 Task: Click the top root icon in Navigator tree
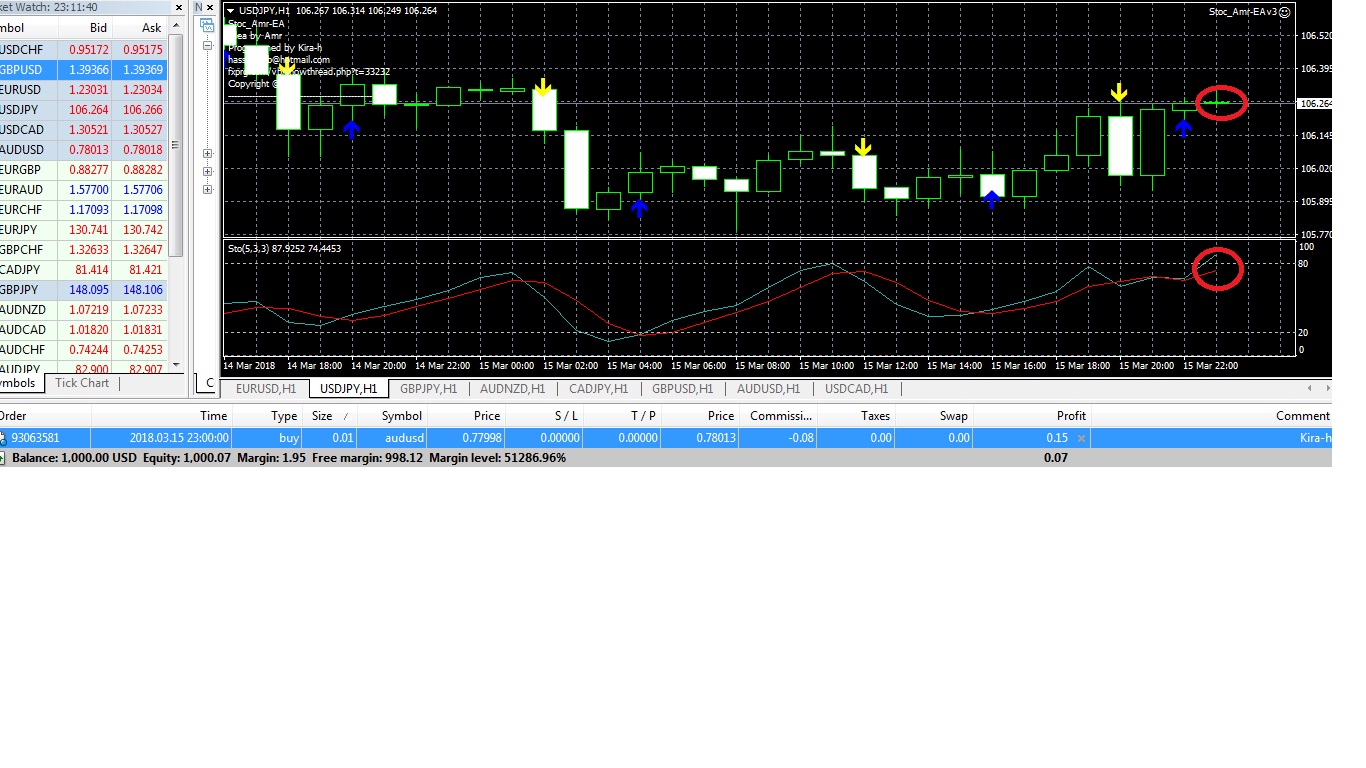click(x=208, y=27)
